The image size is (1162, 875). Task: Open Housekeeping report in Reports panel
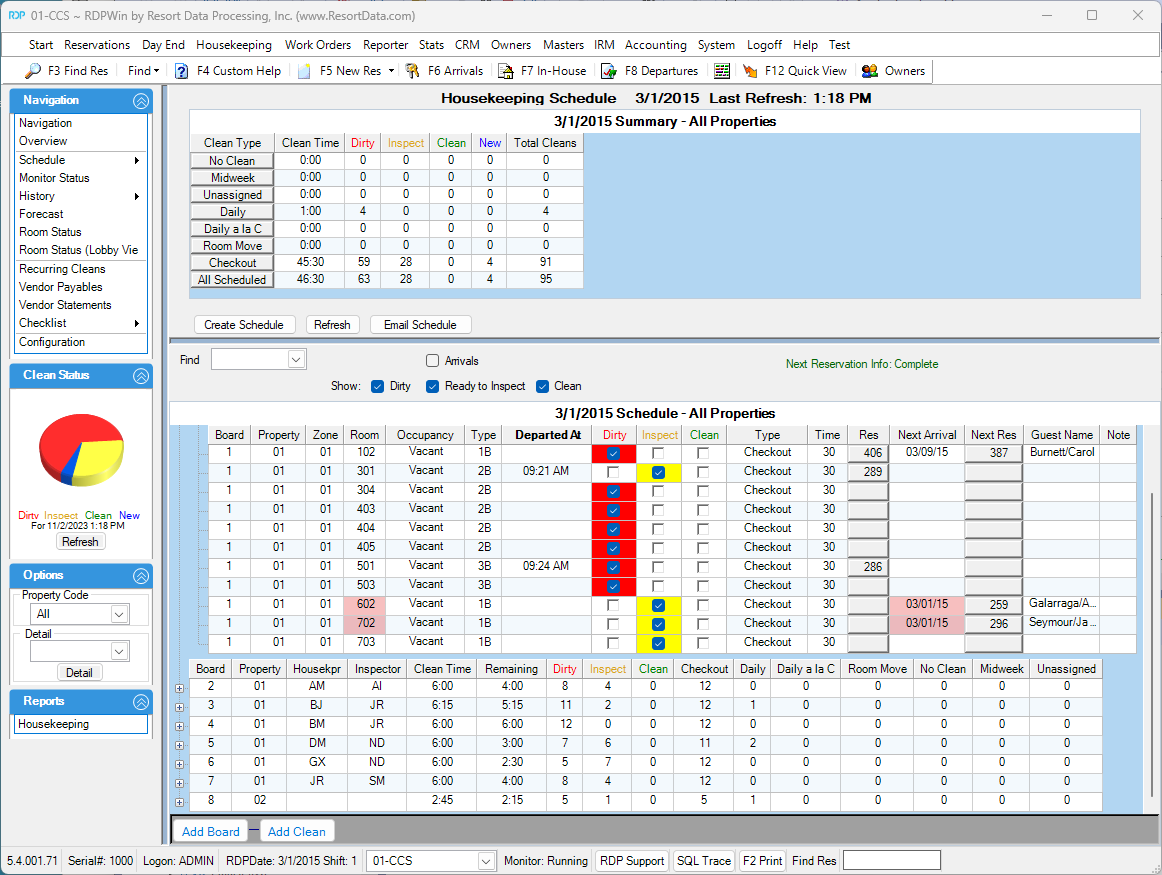coord(53,724)
